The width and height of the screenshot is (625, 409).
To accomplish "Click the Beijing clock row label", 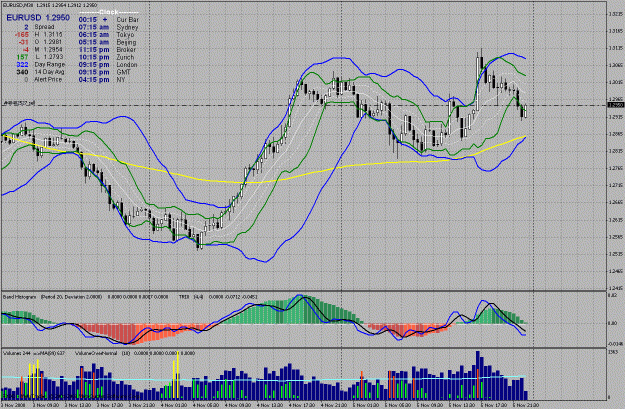I will (x=126, y=42).
